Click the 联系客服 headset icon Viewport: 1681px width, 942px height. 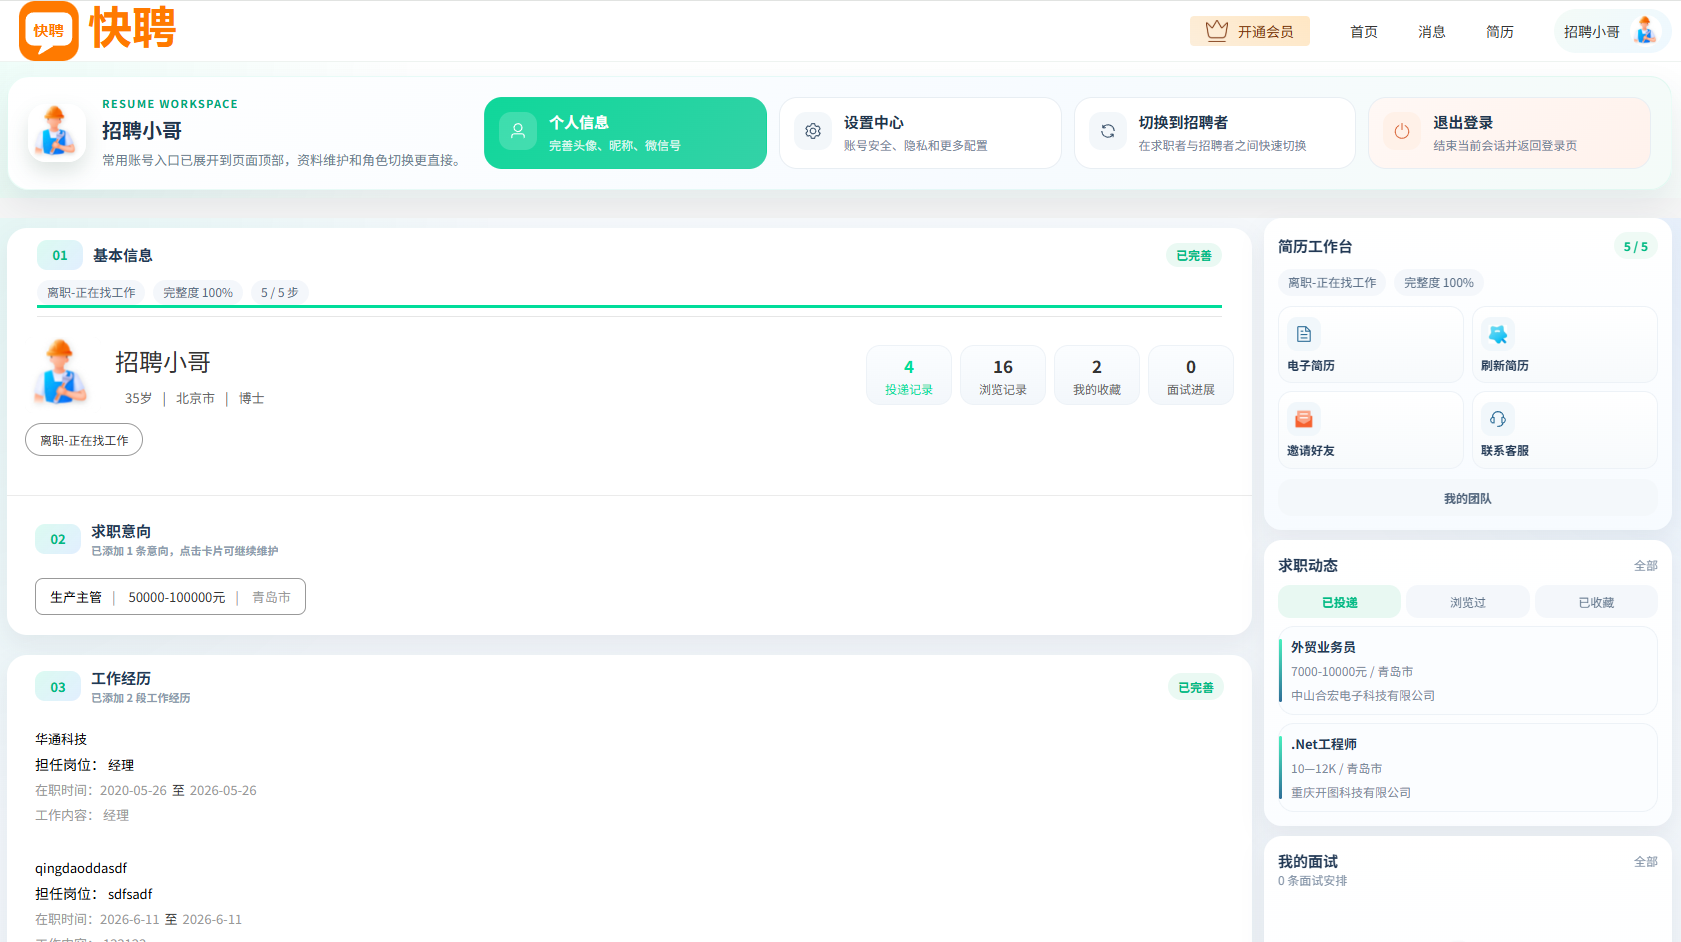1498,419
